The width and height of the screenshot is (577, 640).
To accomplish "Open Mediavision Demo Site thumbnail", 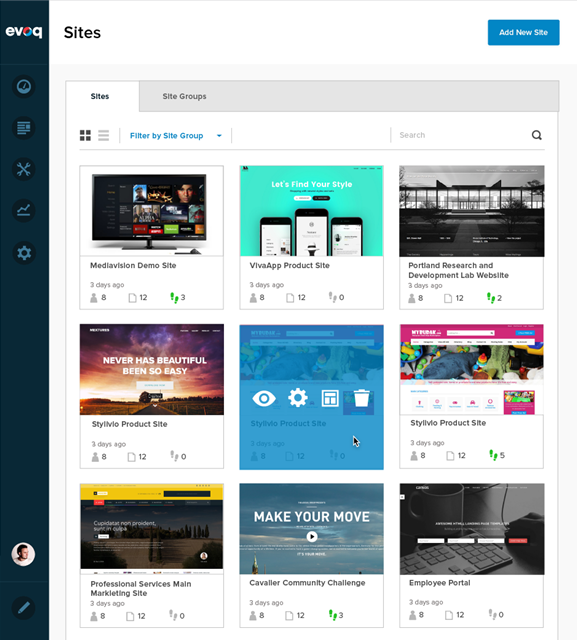I will [x=151, y=211].
